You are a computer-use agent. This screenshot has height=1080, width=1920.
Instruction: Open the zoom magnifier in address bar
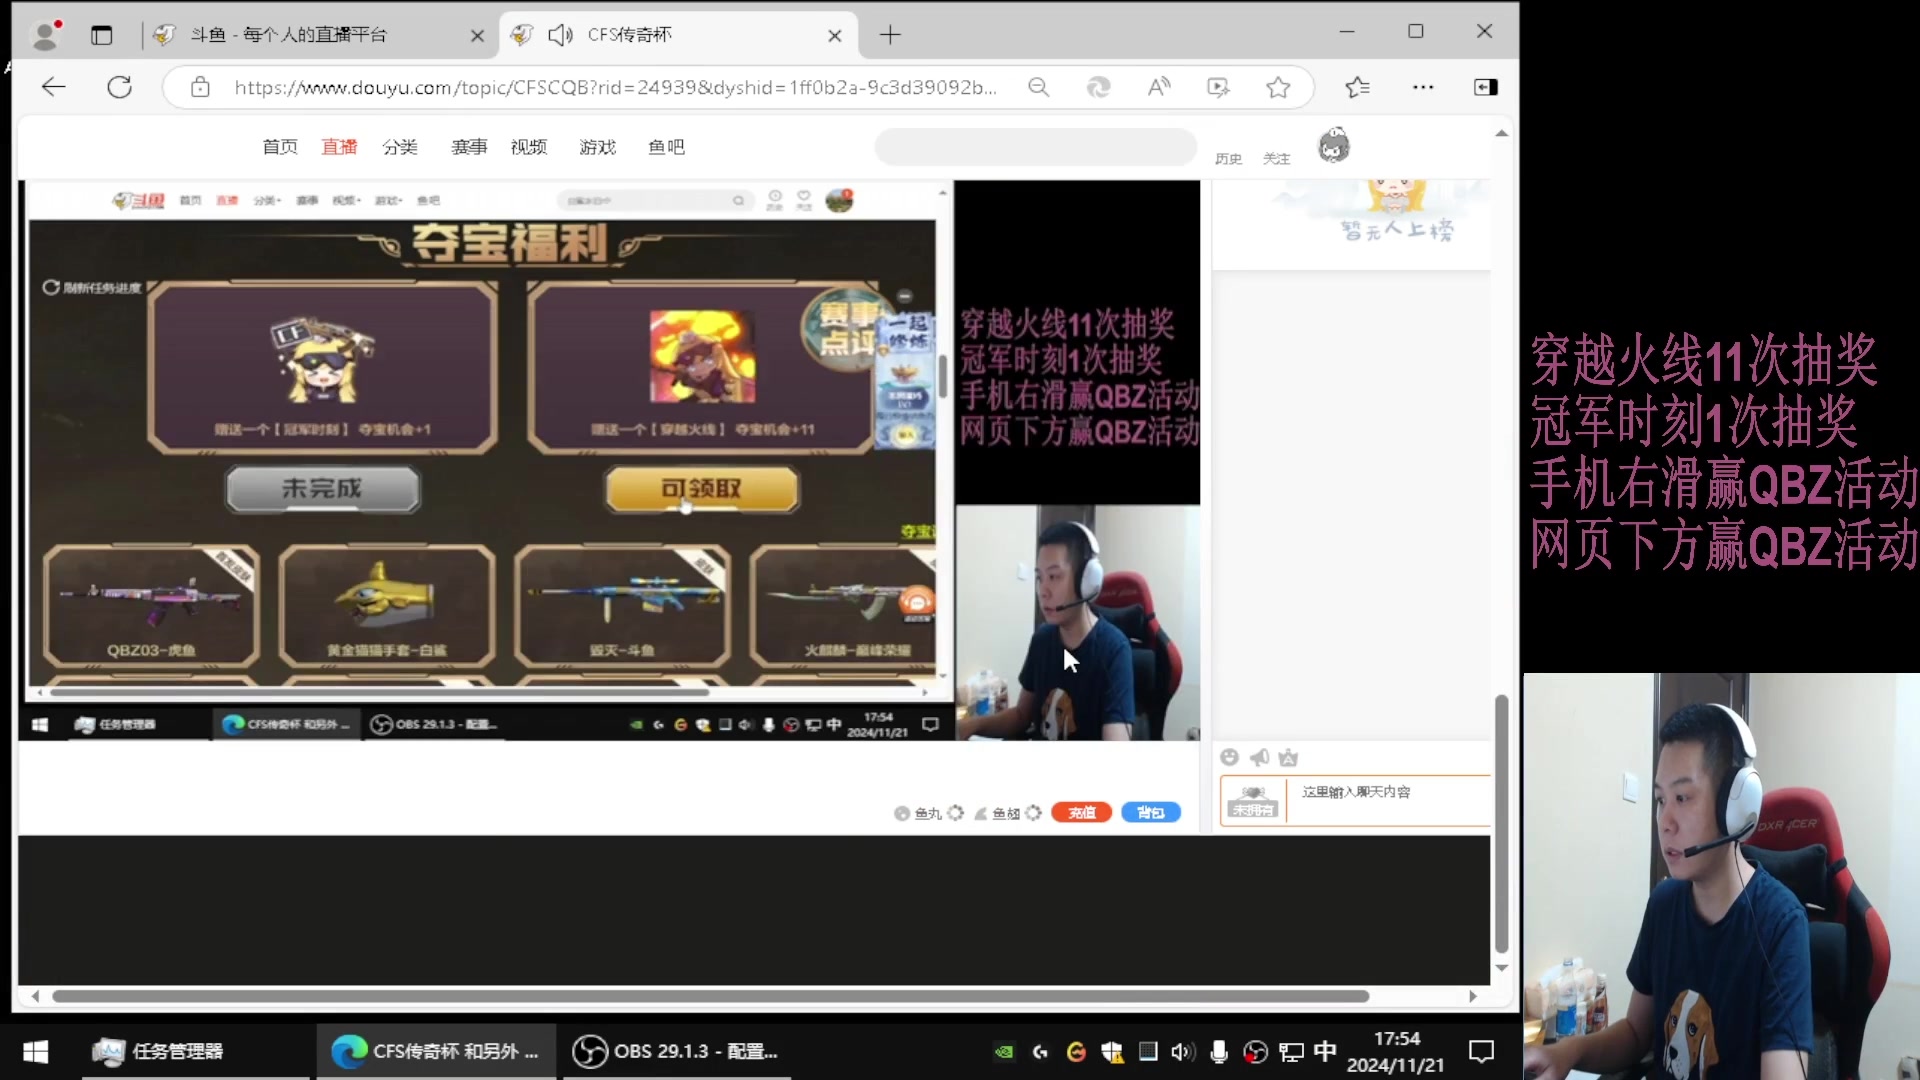click(1039, 87)
